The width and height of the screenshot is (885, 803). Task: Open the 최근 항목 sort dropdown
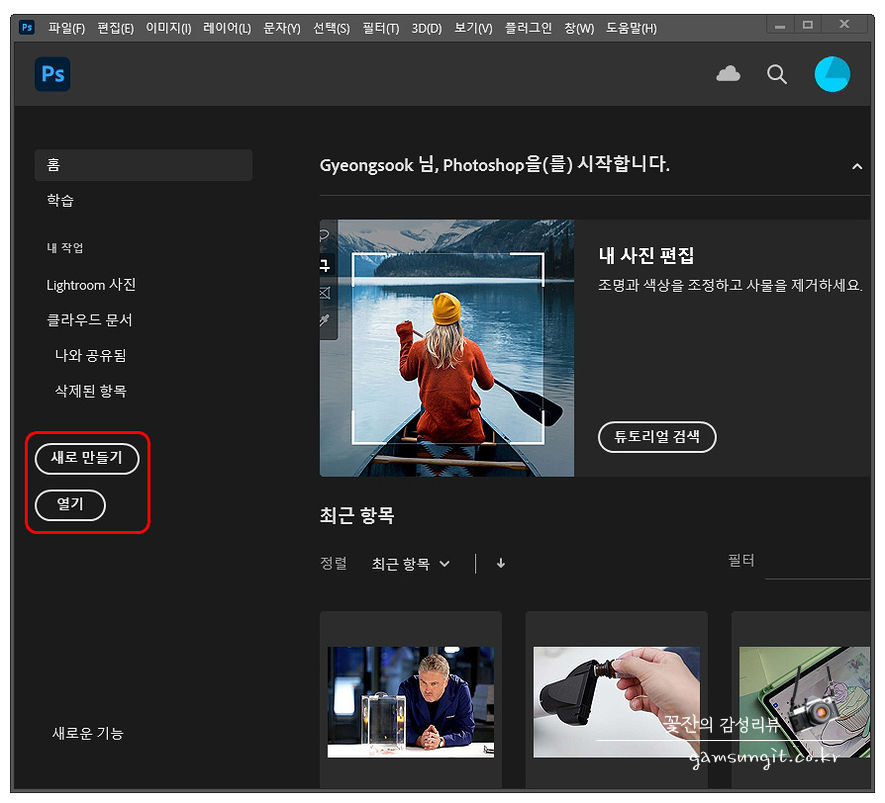[410, 564]
